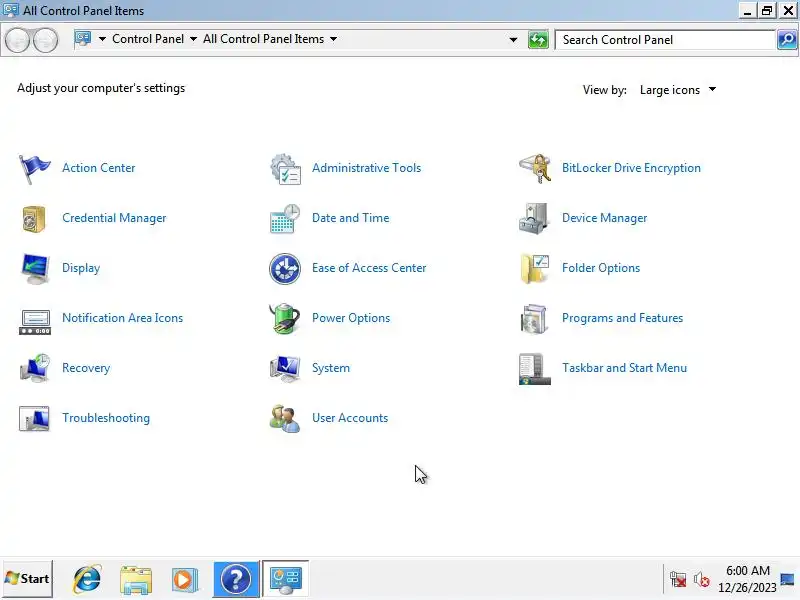Open Windows Explorer folder in taskbar
The width and height of the screenshot is (800, 600).
[136, 580]
